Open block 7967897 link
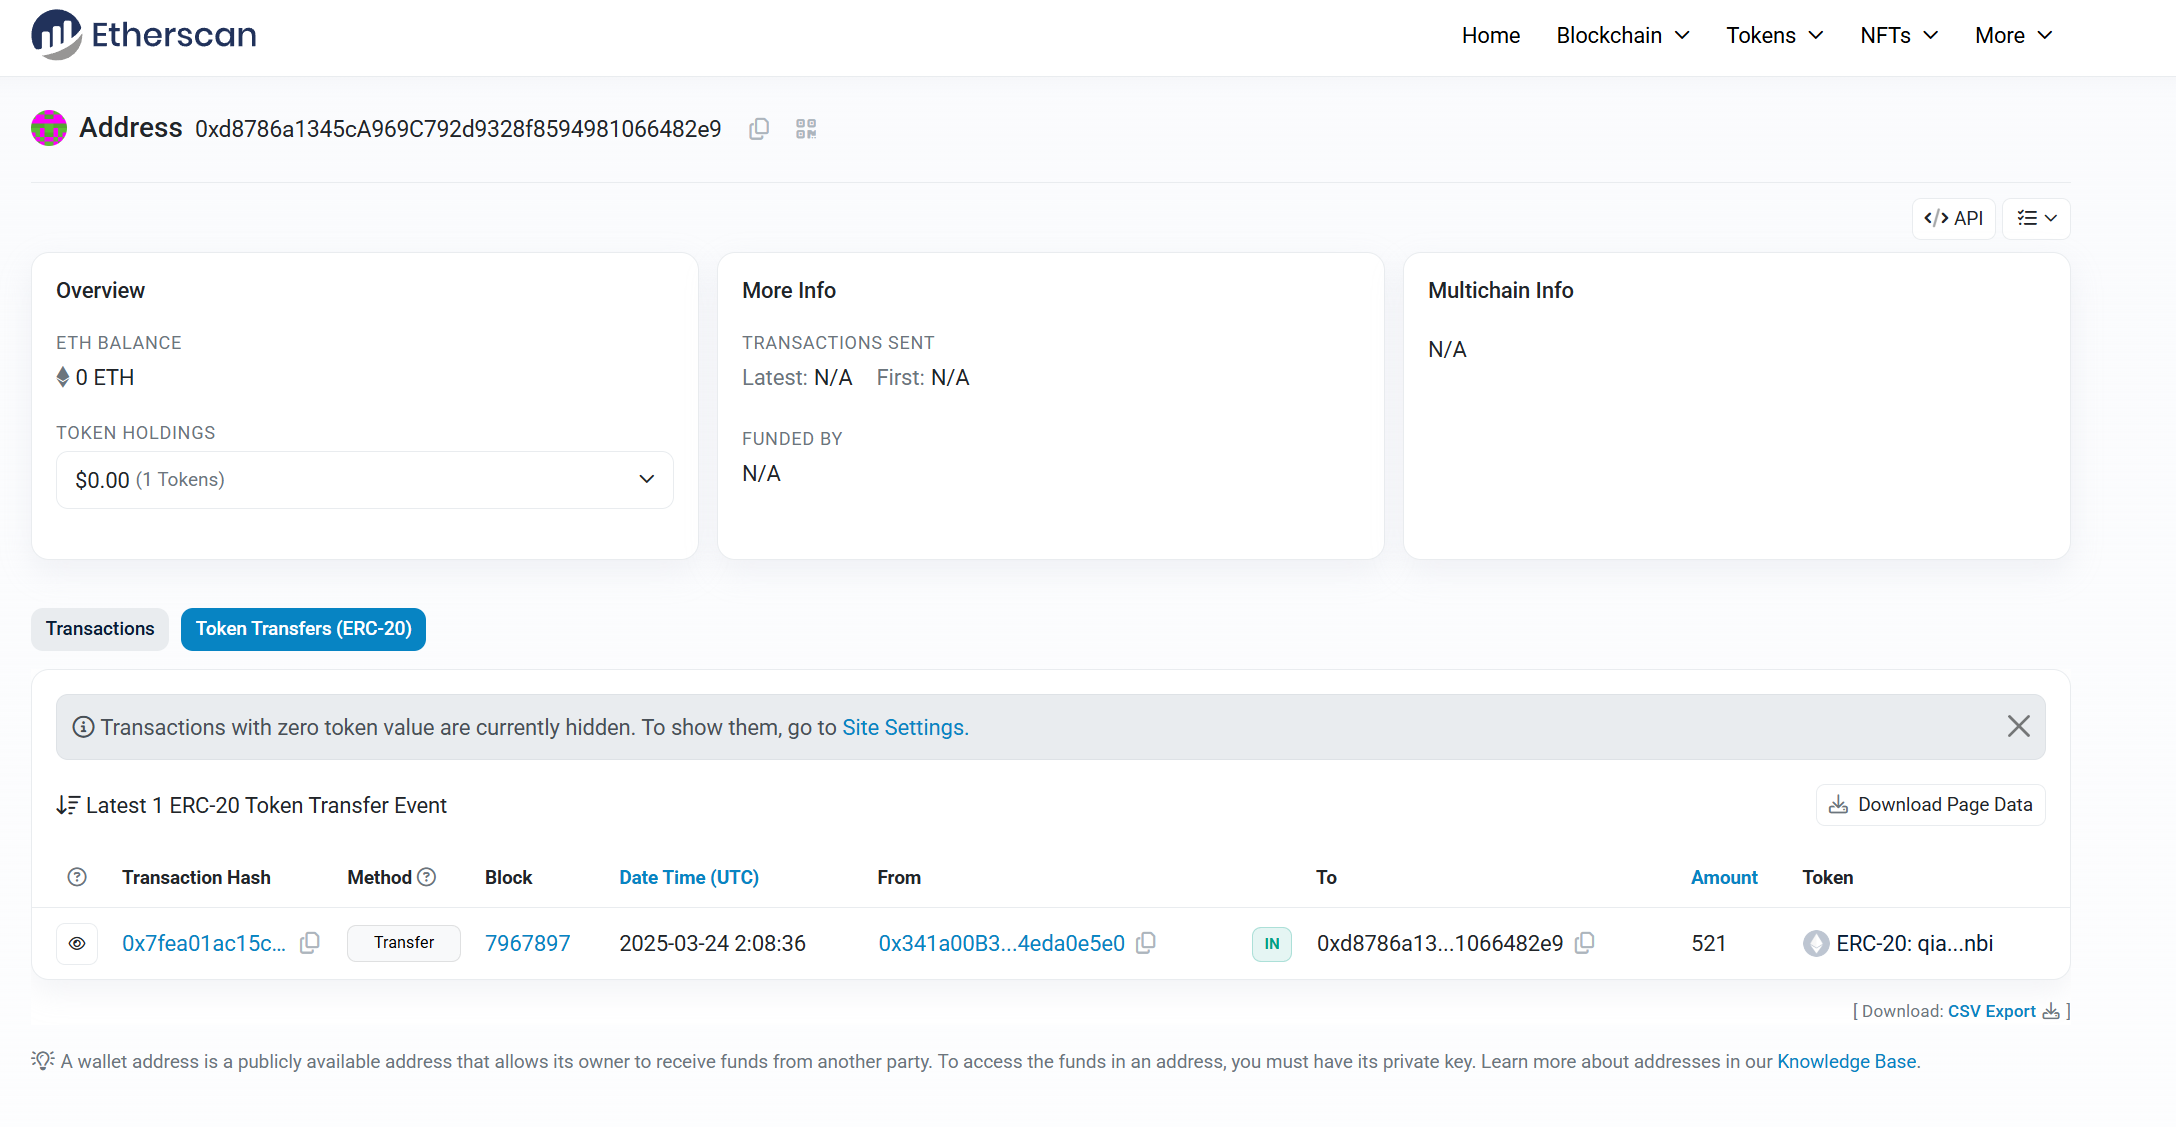This screenshot has height=1127, width=2176. coord(527,943)
